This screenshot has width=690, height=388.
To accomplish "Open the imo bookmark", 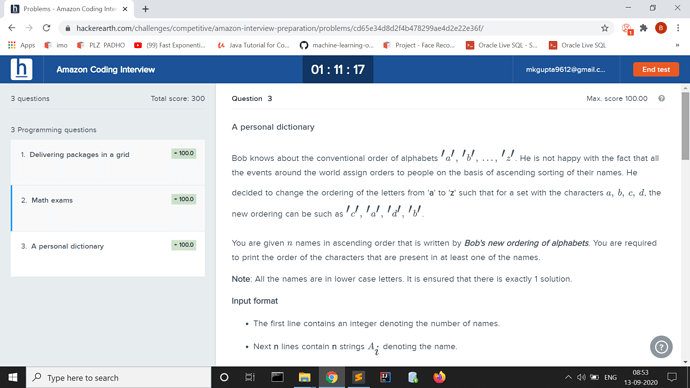I will click(56, 45).
